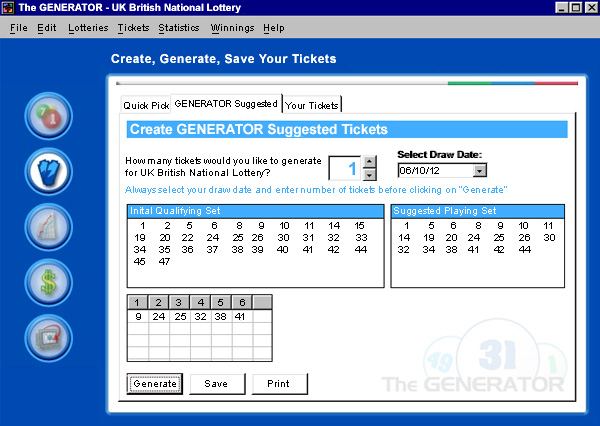Click the Inital Qualifying Set header

click(x=256, y=211)
